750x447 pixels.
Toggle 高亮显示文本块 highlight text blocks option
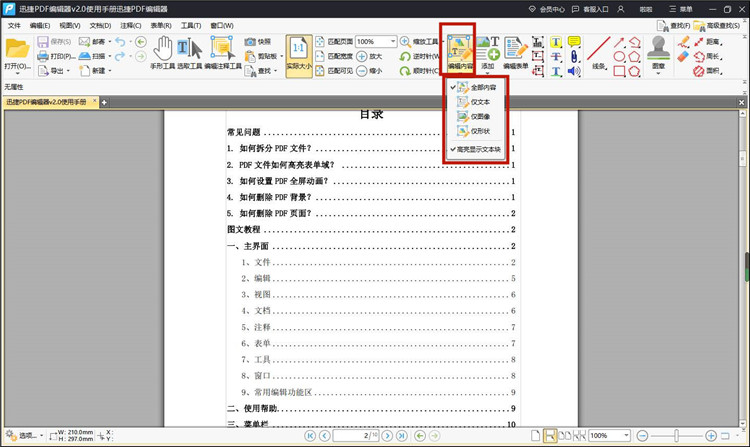click(x=475, y=149)
